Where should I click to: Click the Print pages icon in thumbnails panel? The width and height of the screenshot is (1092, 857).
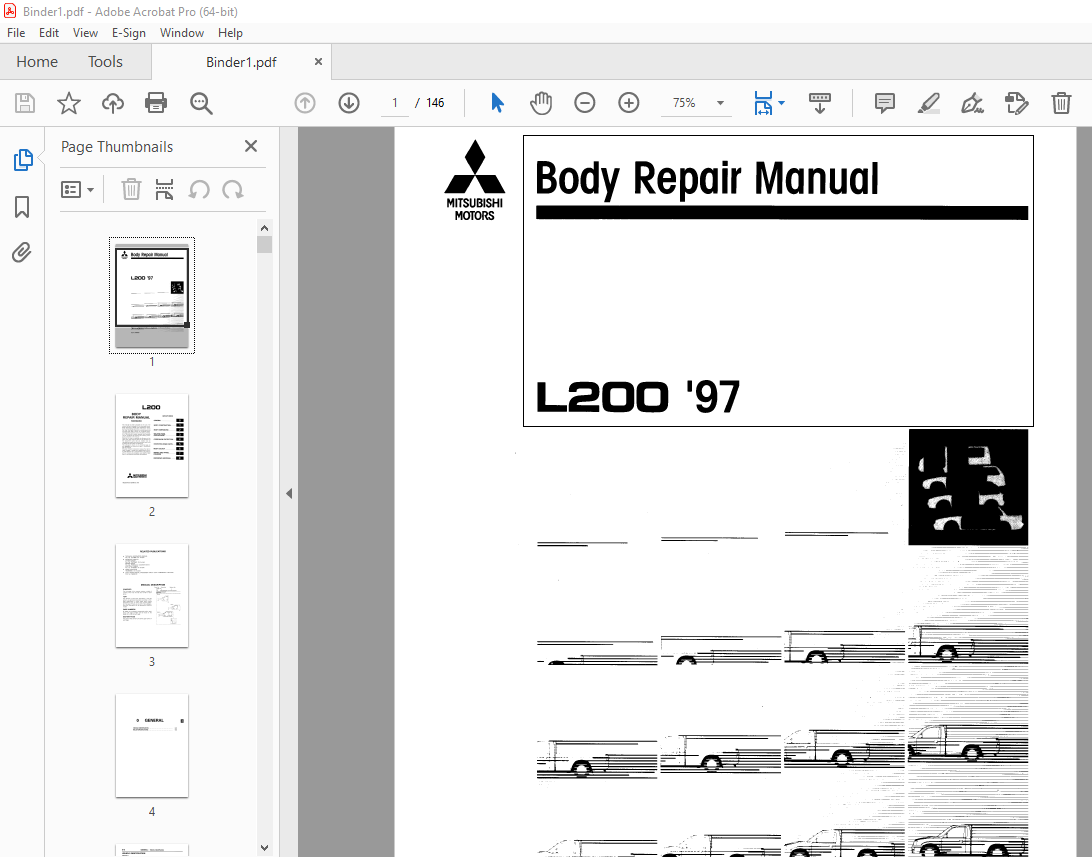(x=164, y=189)
